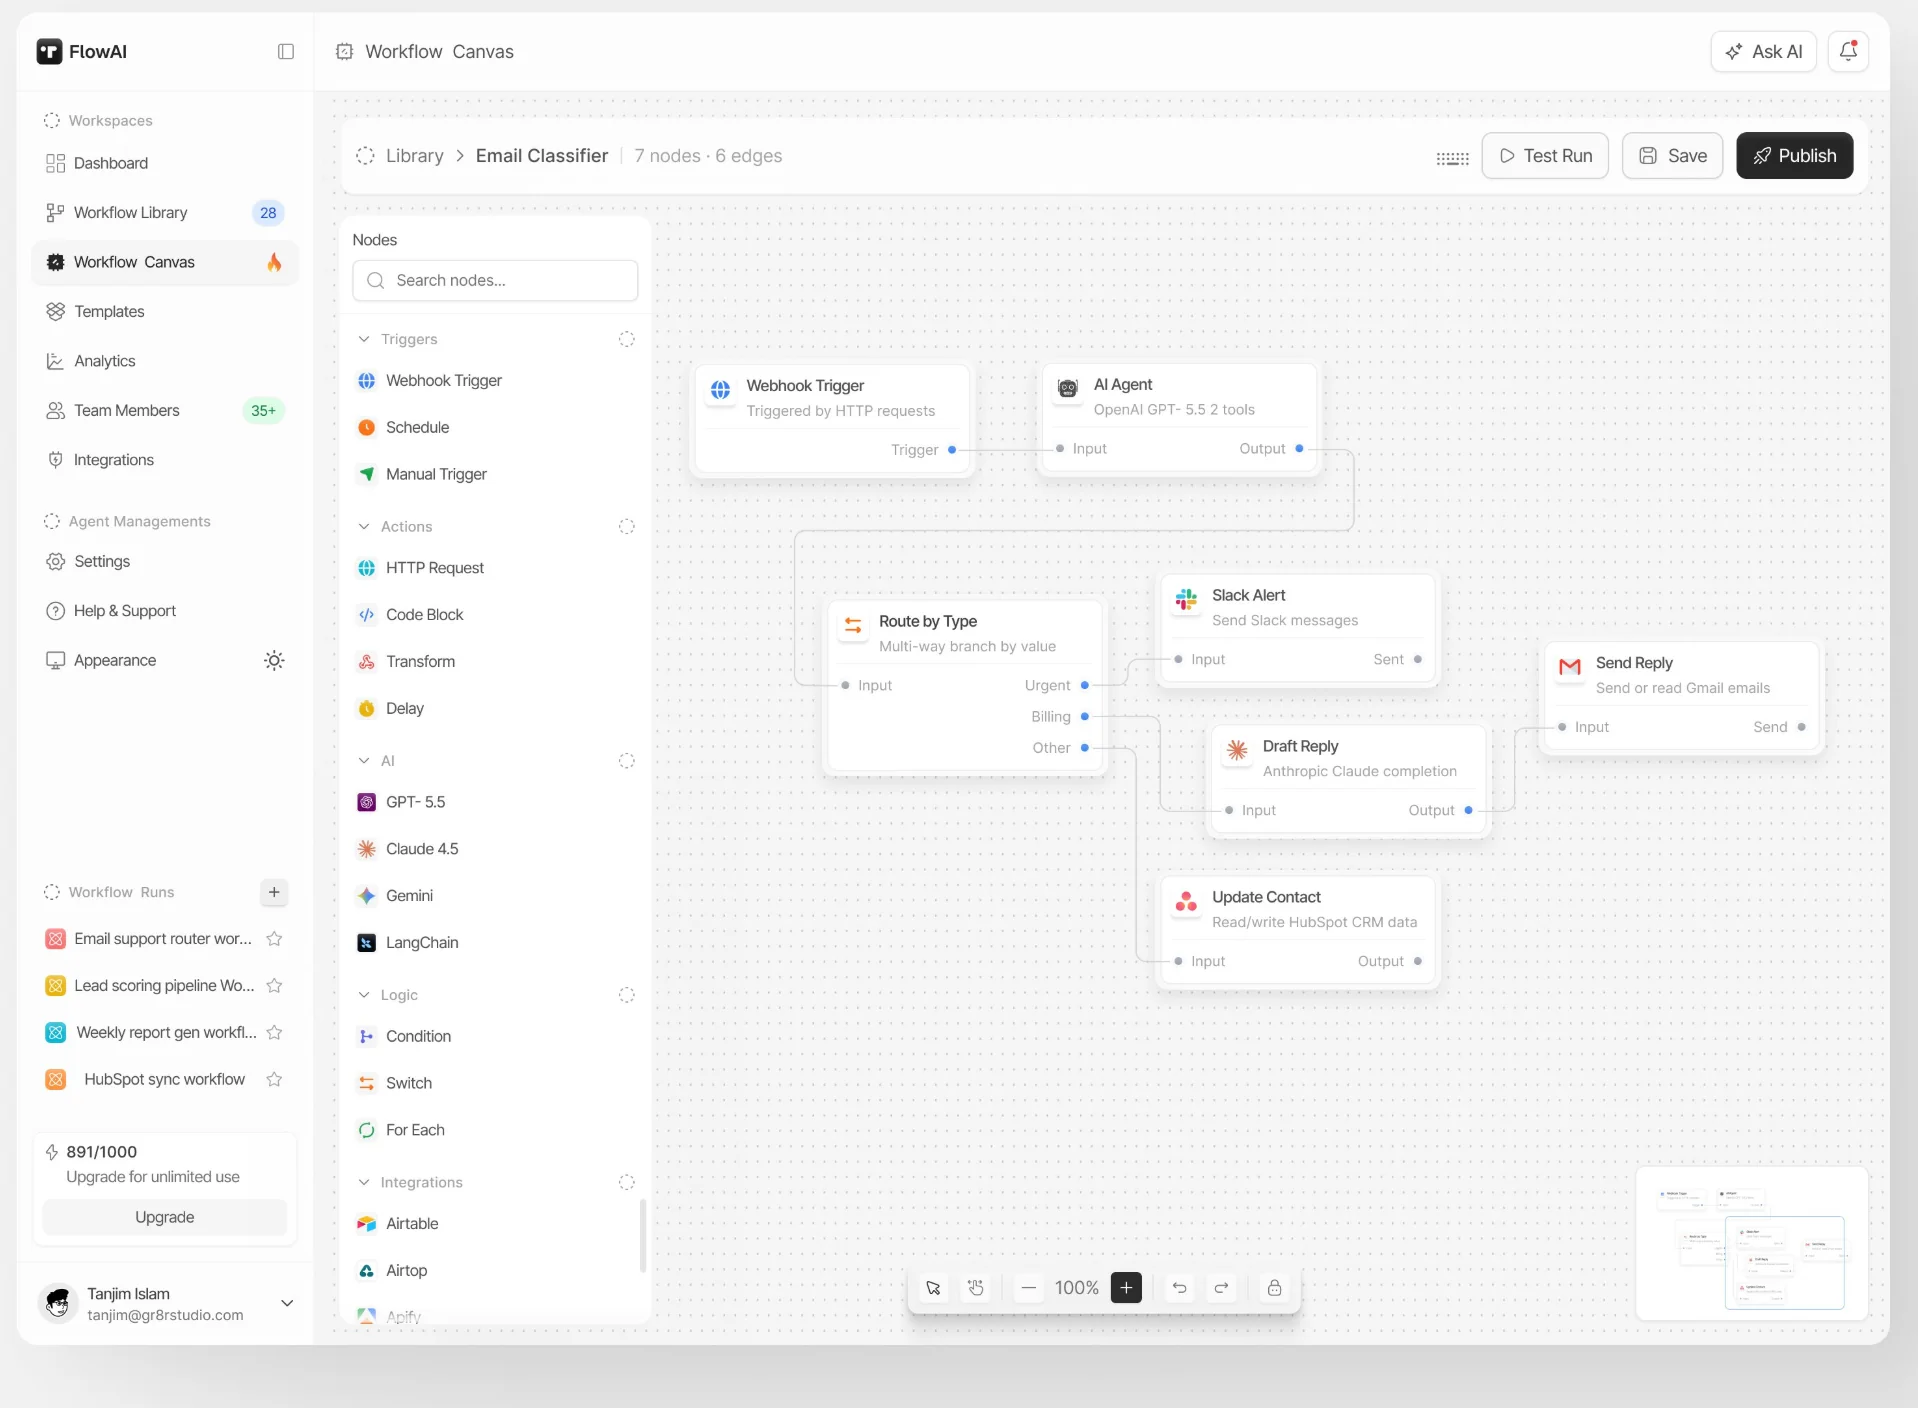Click the Test Run button
The height and width of the screenshot is (1408, 1918).
(x=1545, y=156)
